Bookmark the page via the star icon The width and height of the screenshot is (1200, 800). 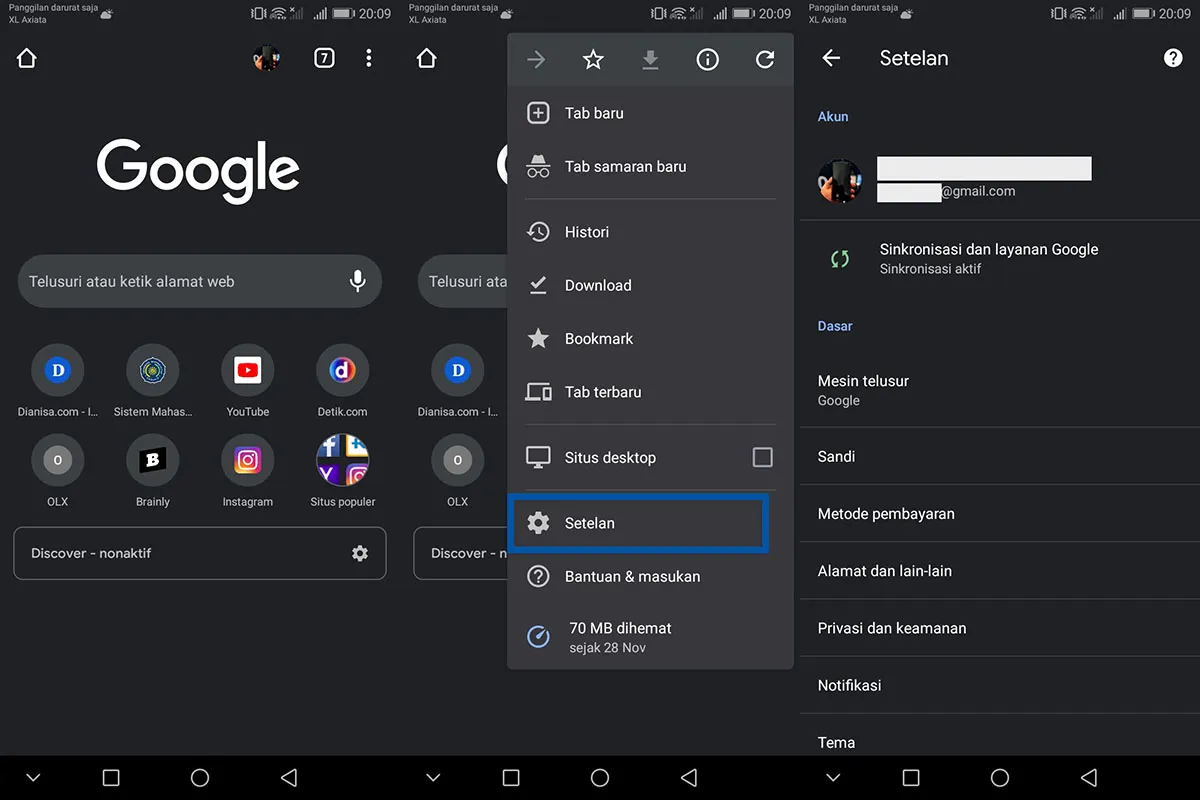(593, 59)
